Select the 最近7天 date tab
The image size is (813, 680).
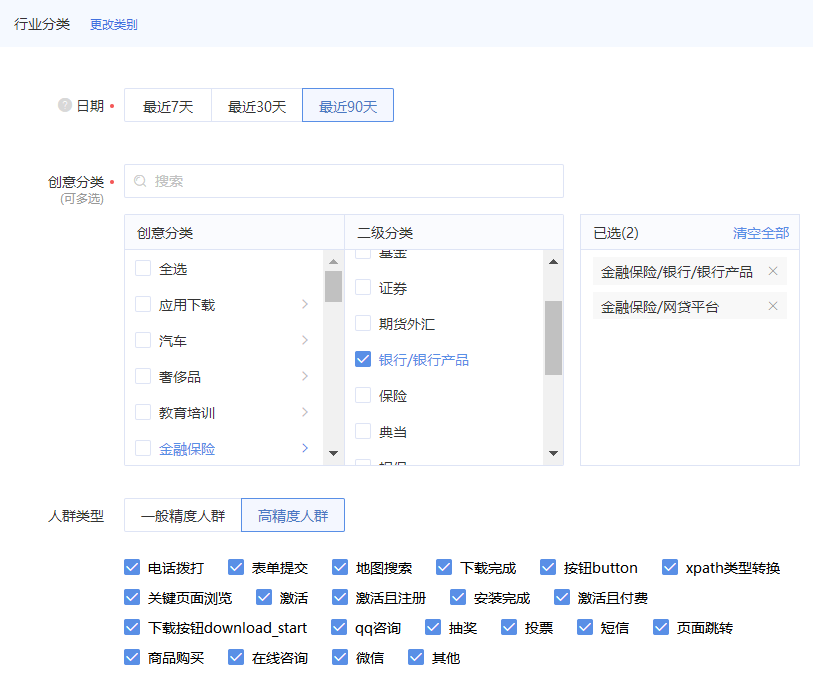(168, 105)
